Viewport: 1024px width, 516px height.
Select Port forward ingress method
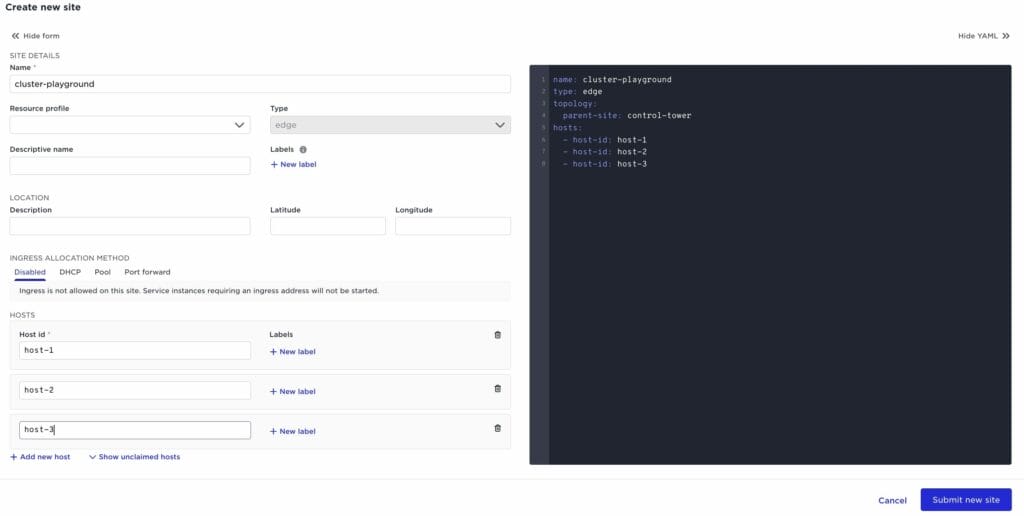click(147, 272)
